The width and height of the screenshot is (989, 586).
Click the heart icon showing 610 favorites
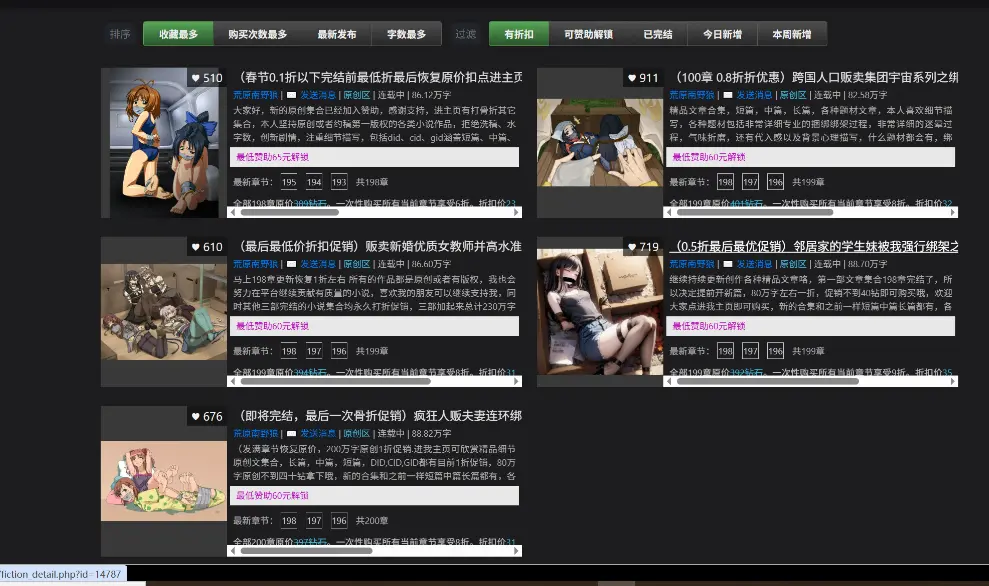(x=195, y=247)
